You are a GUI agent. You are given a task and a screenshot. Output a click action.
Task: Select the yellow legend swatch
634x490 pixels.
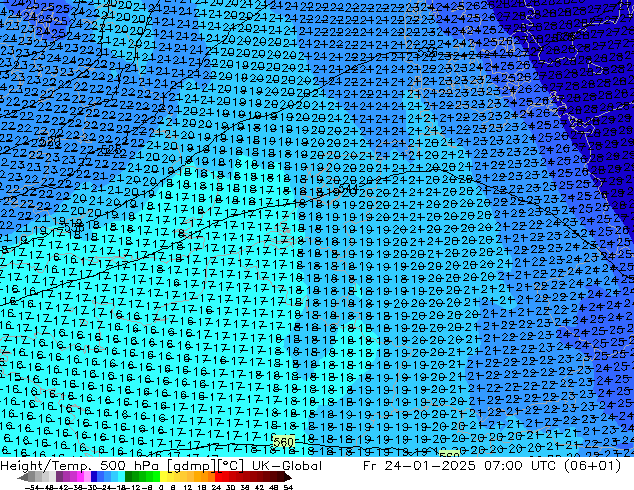tap(163, 477)
